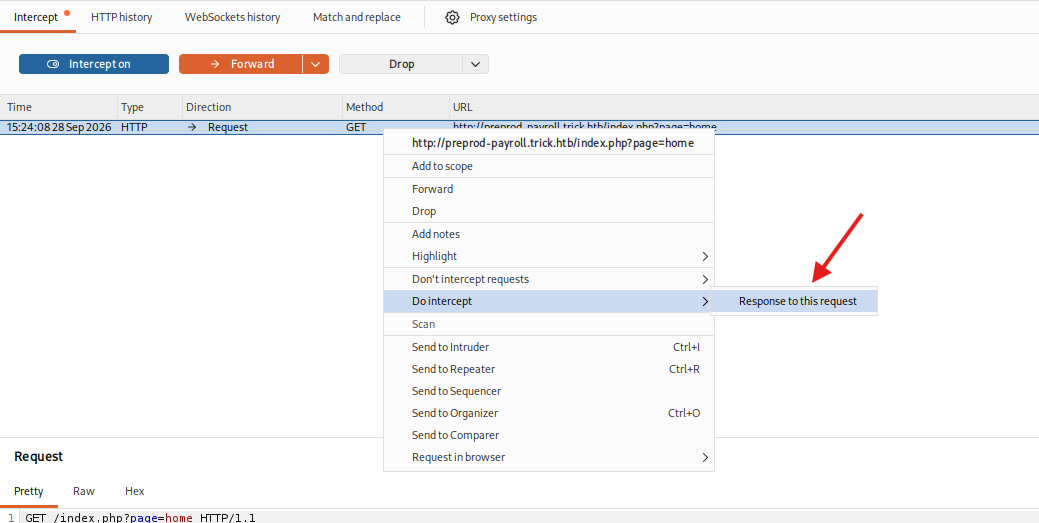Open the WebSockets history tab

(233, 17)
